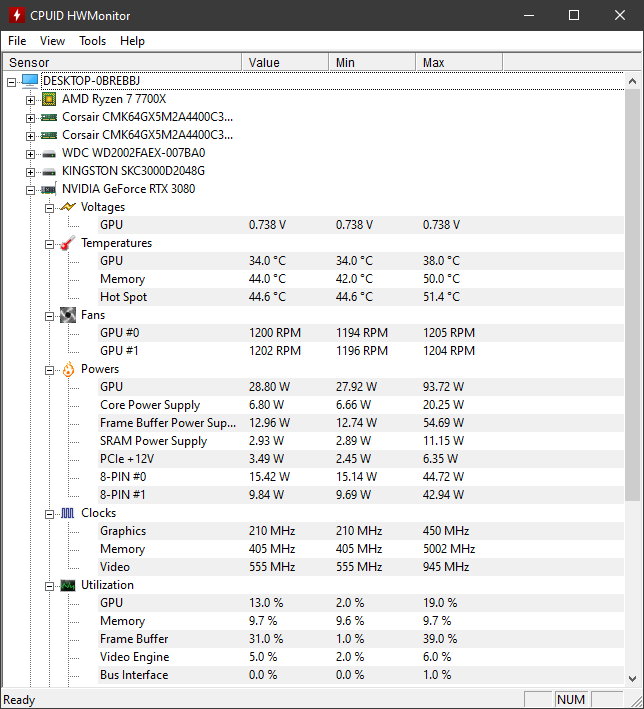This screenshot has height=709, width=644.
Task: Click the vertical scrollbar down arrow
Action: click(633, 680)
